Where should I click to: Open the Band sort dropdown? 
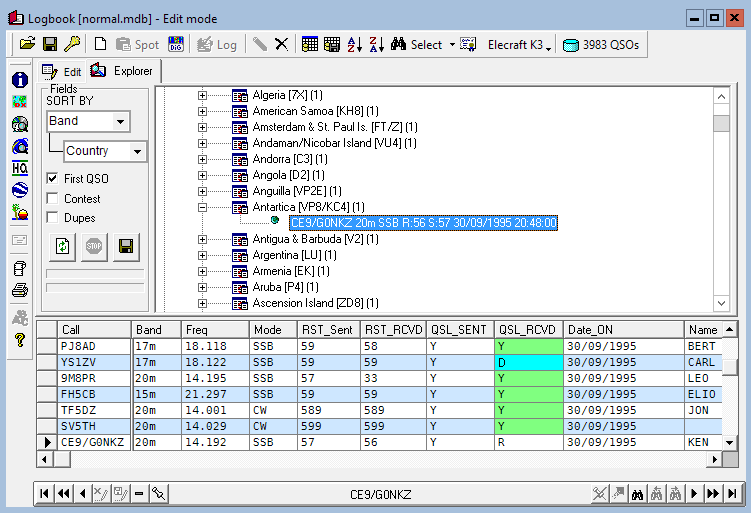click(120, 121)
